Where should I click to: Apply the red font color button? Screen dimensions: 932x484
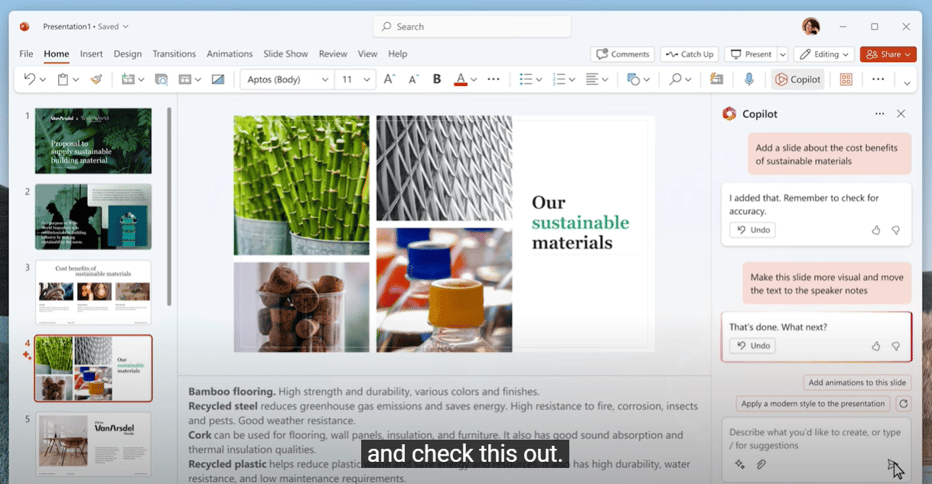[x=460, y=79]
